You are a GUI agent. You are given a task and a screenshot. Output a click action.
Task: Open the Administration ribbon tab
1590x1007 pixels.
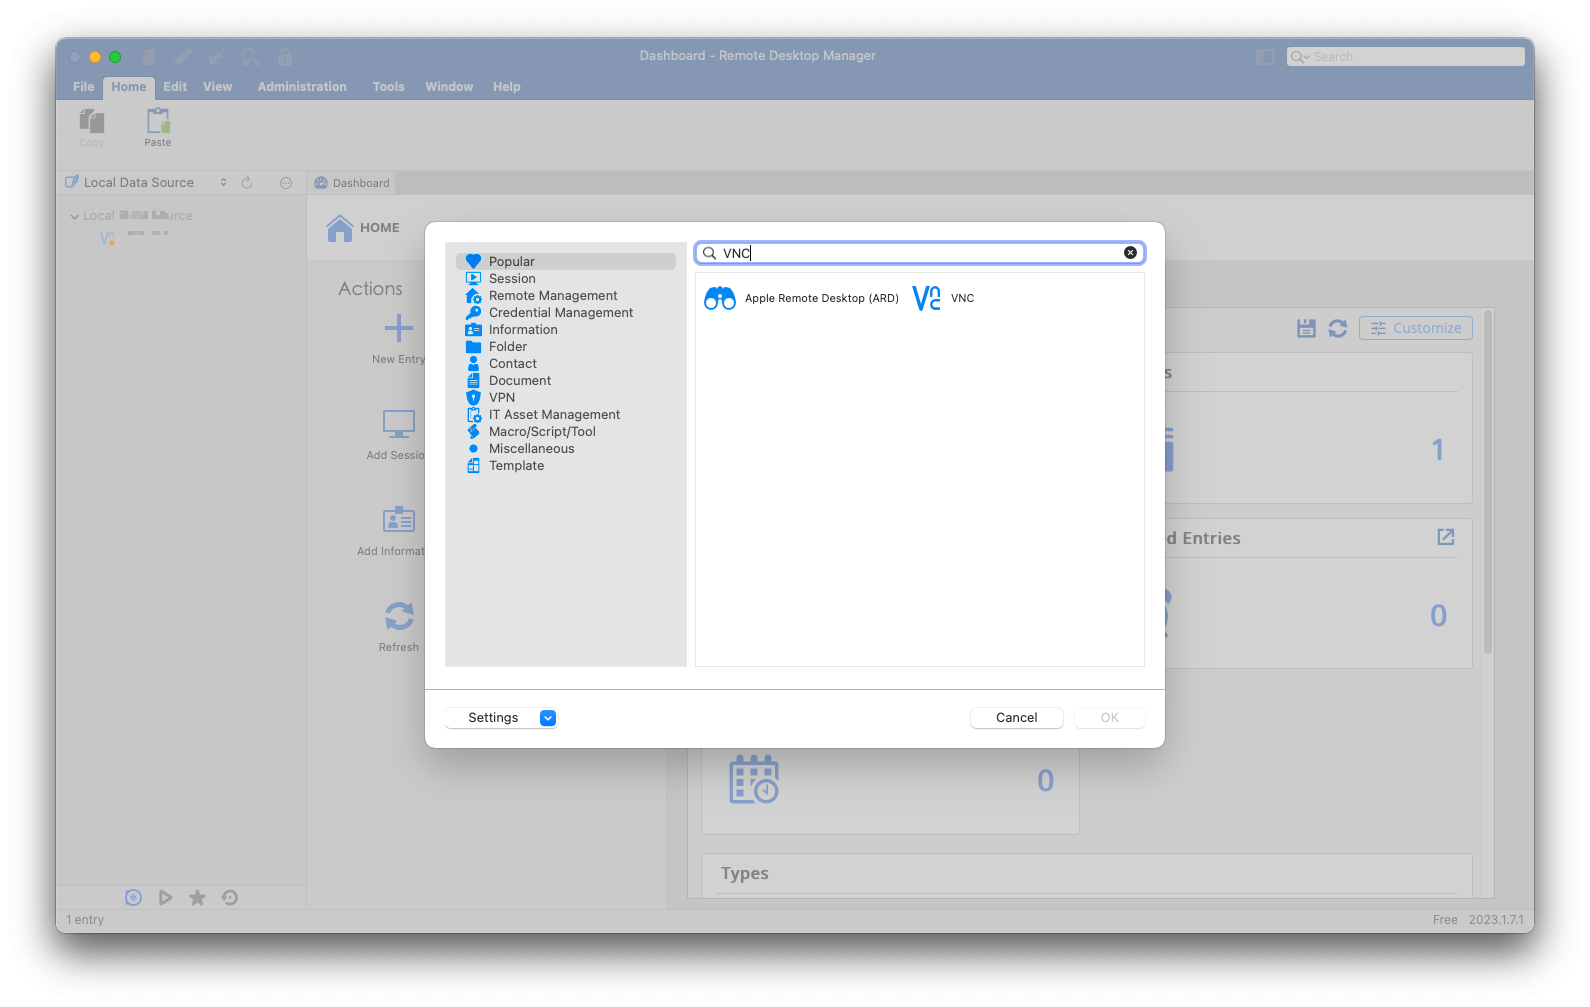302,87
